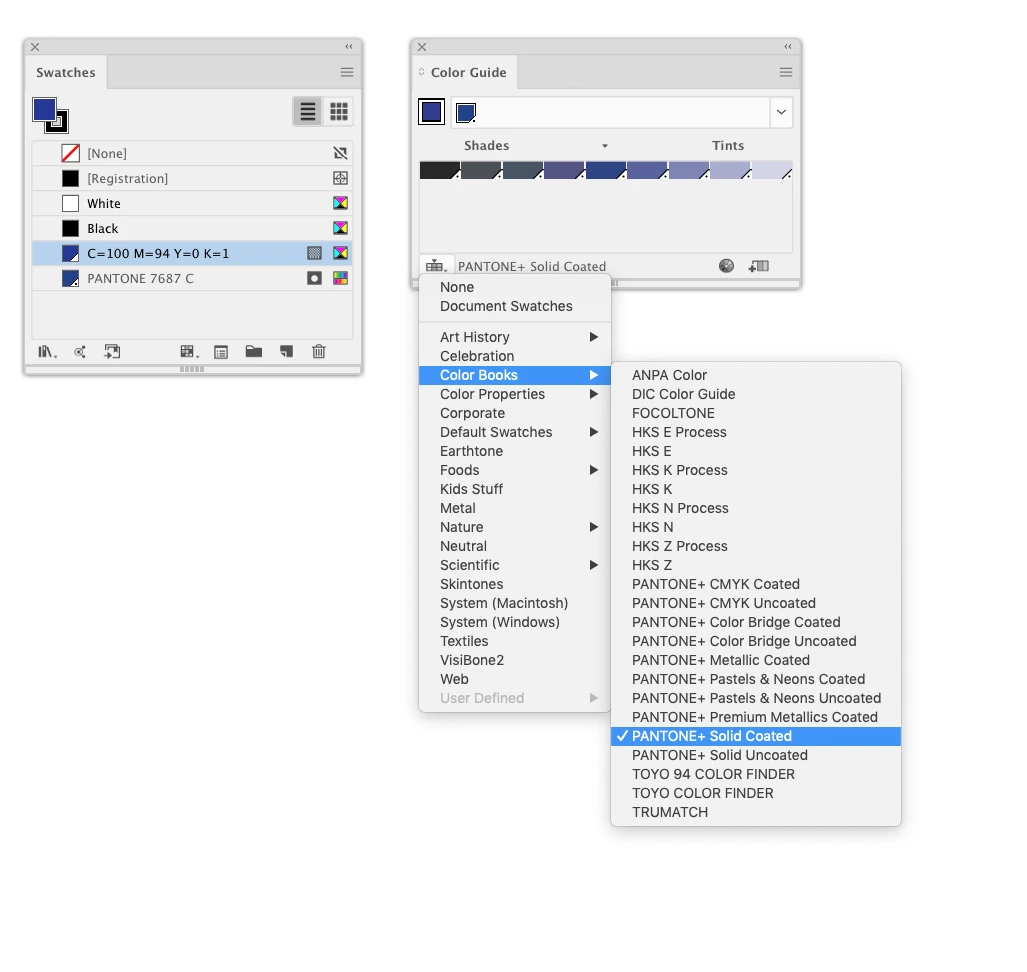This screenshot has height=972, width=1027.
Task: Choose Skintones from the menu
Action: [x=515, y=584]
